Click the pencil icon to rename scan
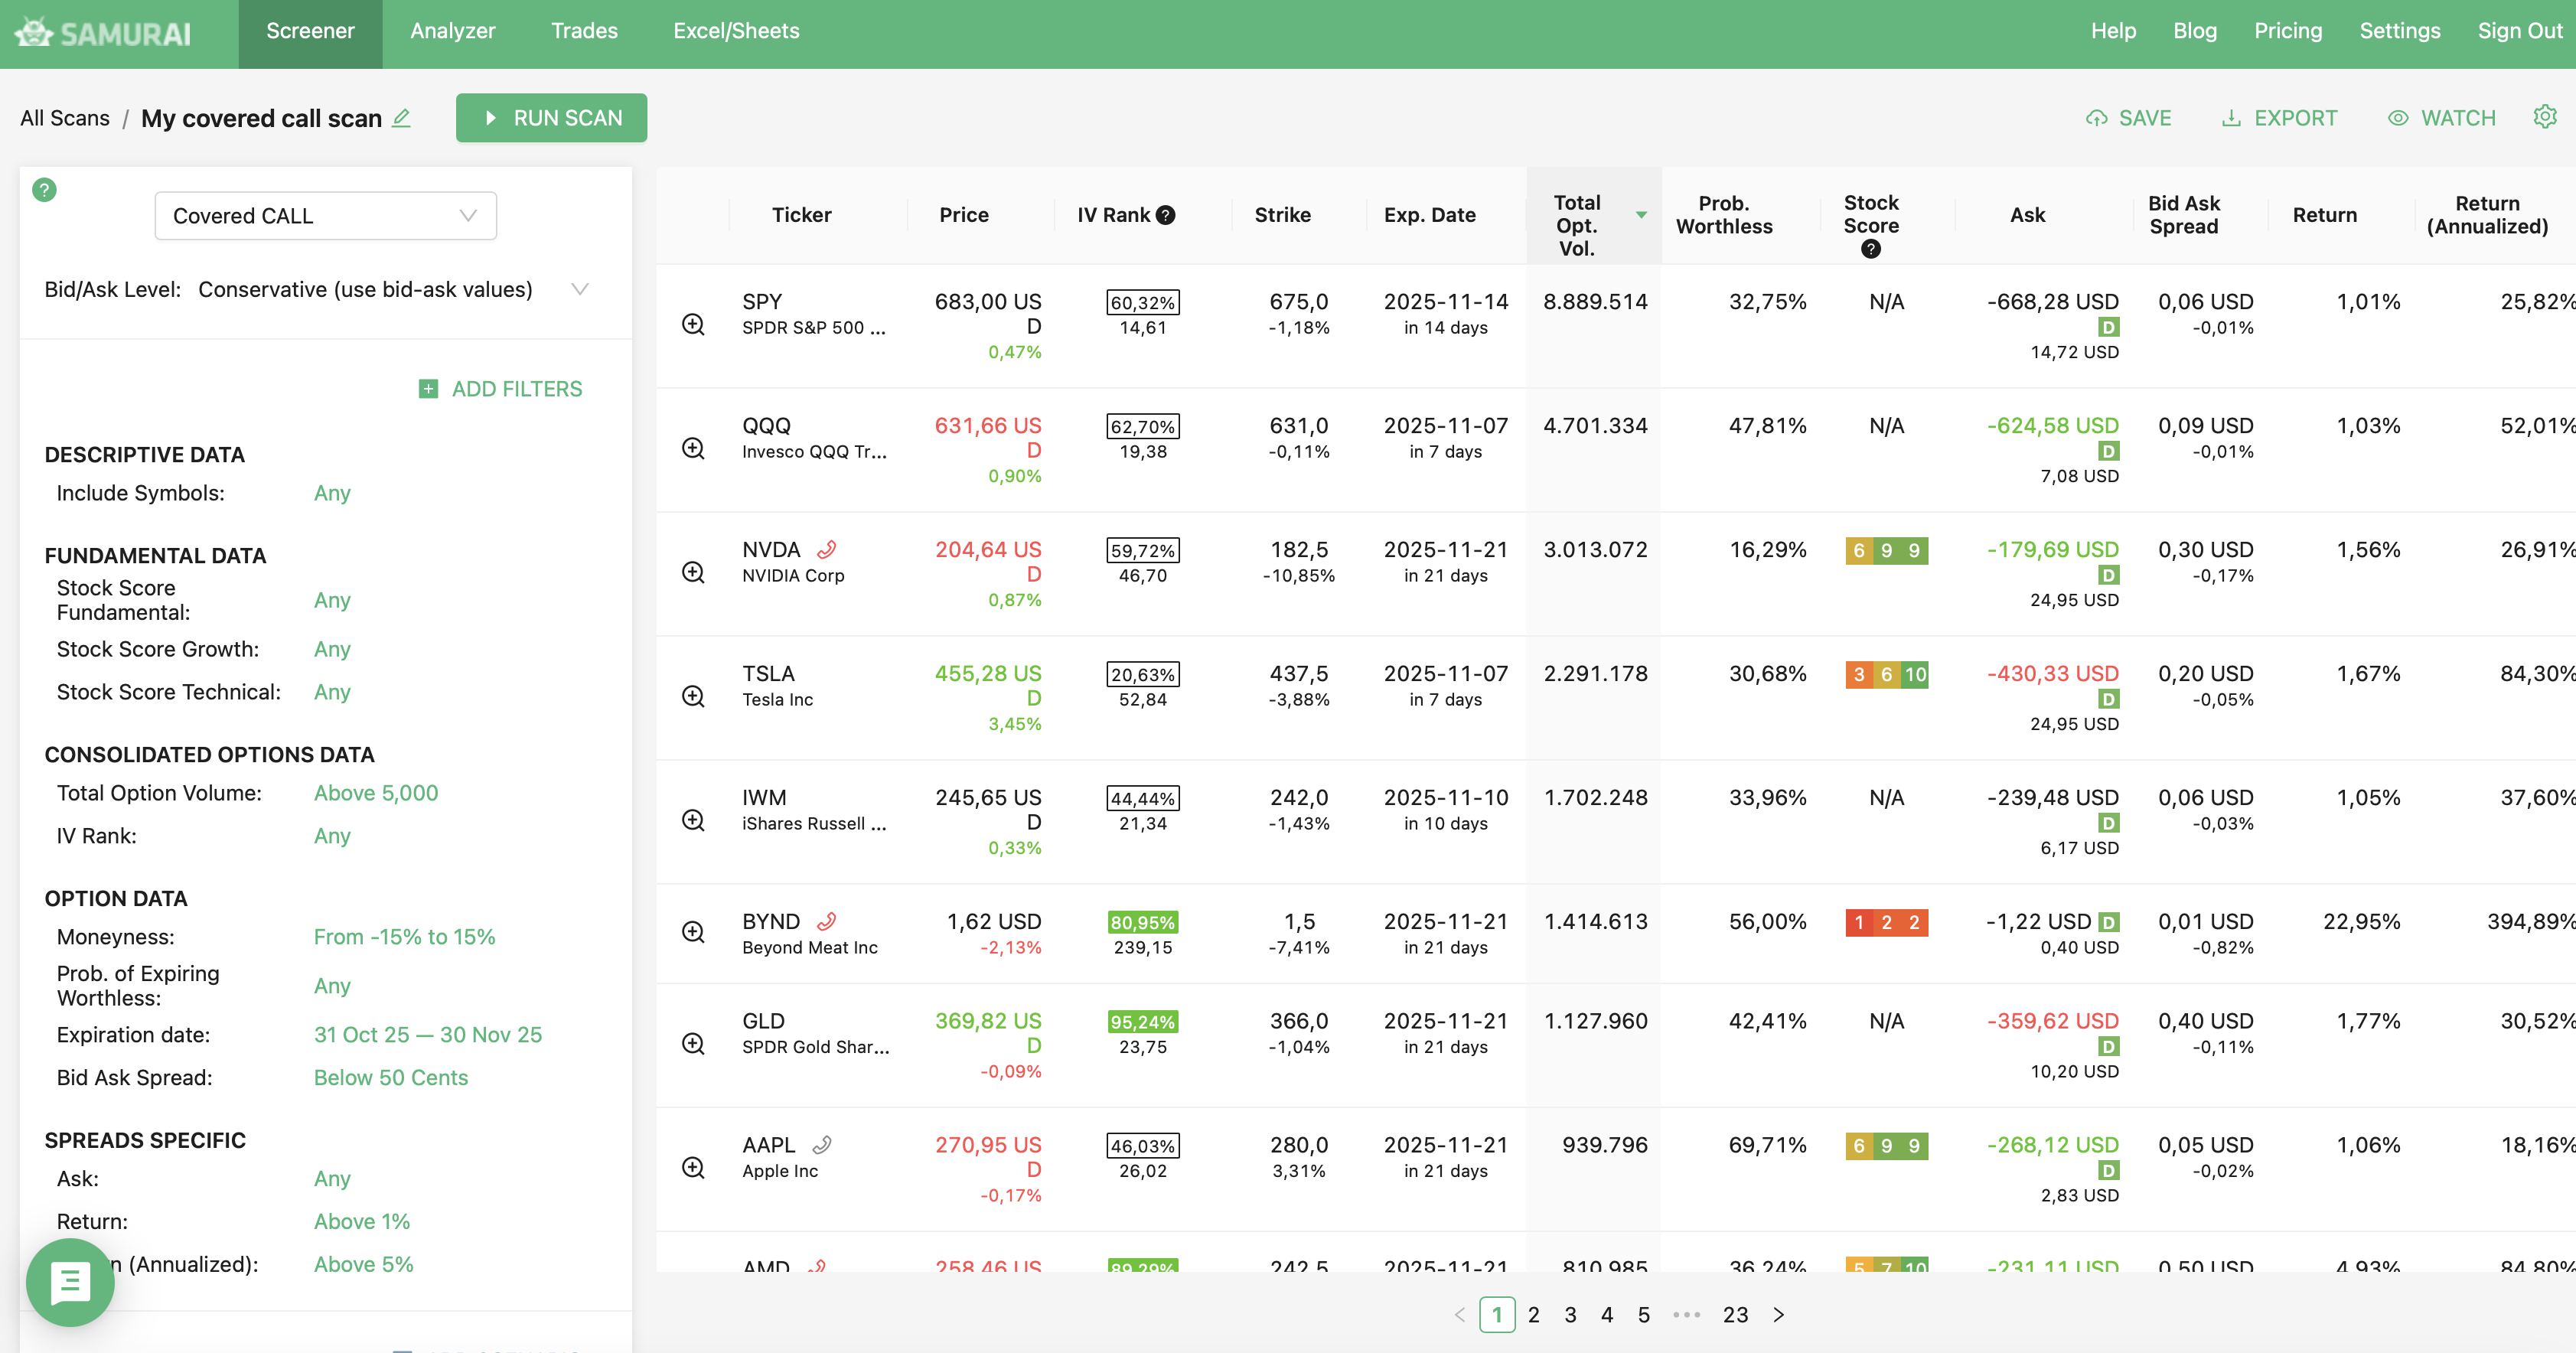This screenshot has width=2576, height=1353. click(x=402, y=118)
